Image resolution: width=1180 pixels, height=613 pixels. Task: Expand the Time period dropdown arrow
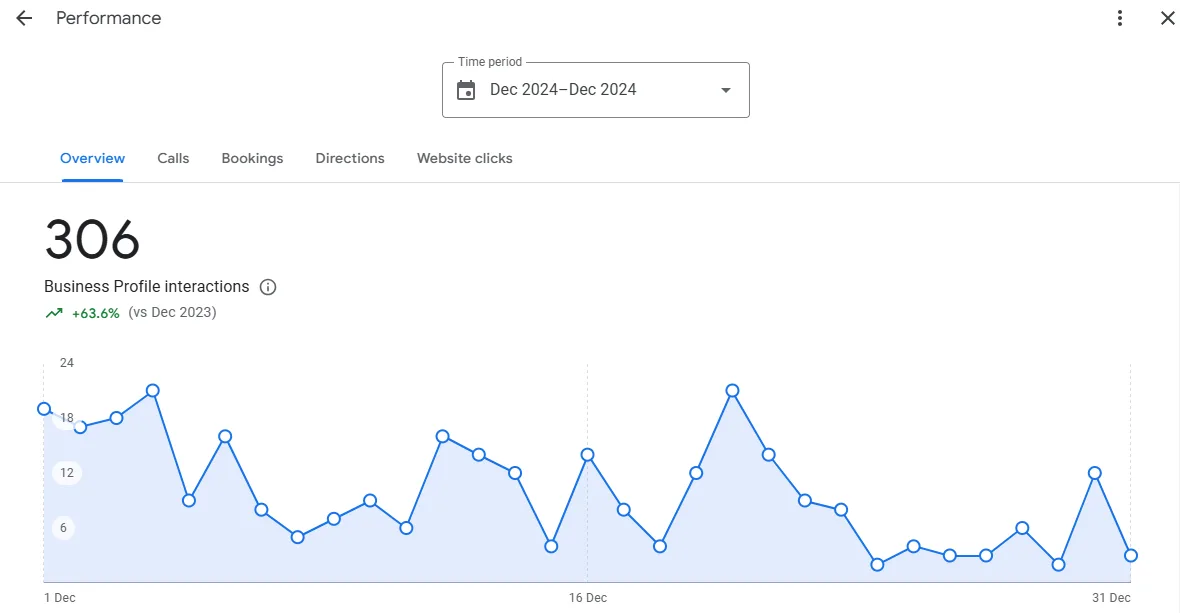click(x=725, y=90)
